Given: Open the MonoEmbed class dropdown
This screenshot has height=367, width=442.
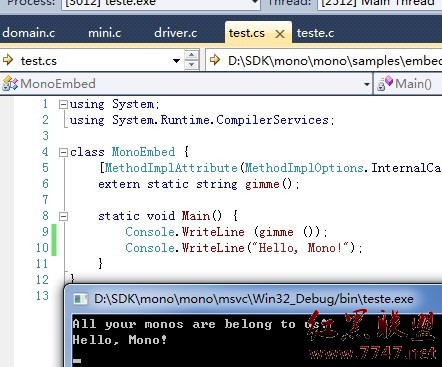Looking at the screenshot, I should (367, 84).
